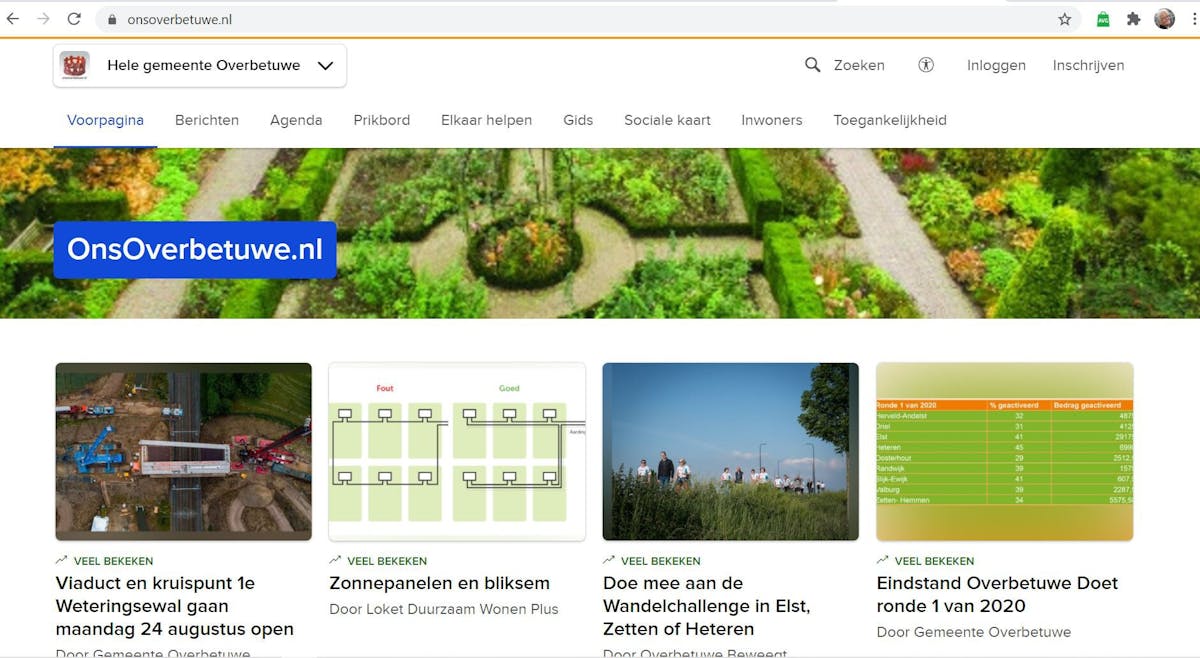Expand the Hele gemeente Overbetuwe dropdown

[325, 66]
